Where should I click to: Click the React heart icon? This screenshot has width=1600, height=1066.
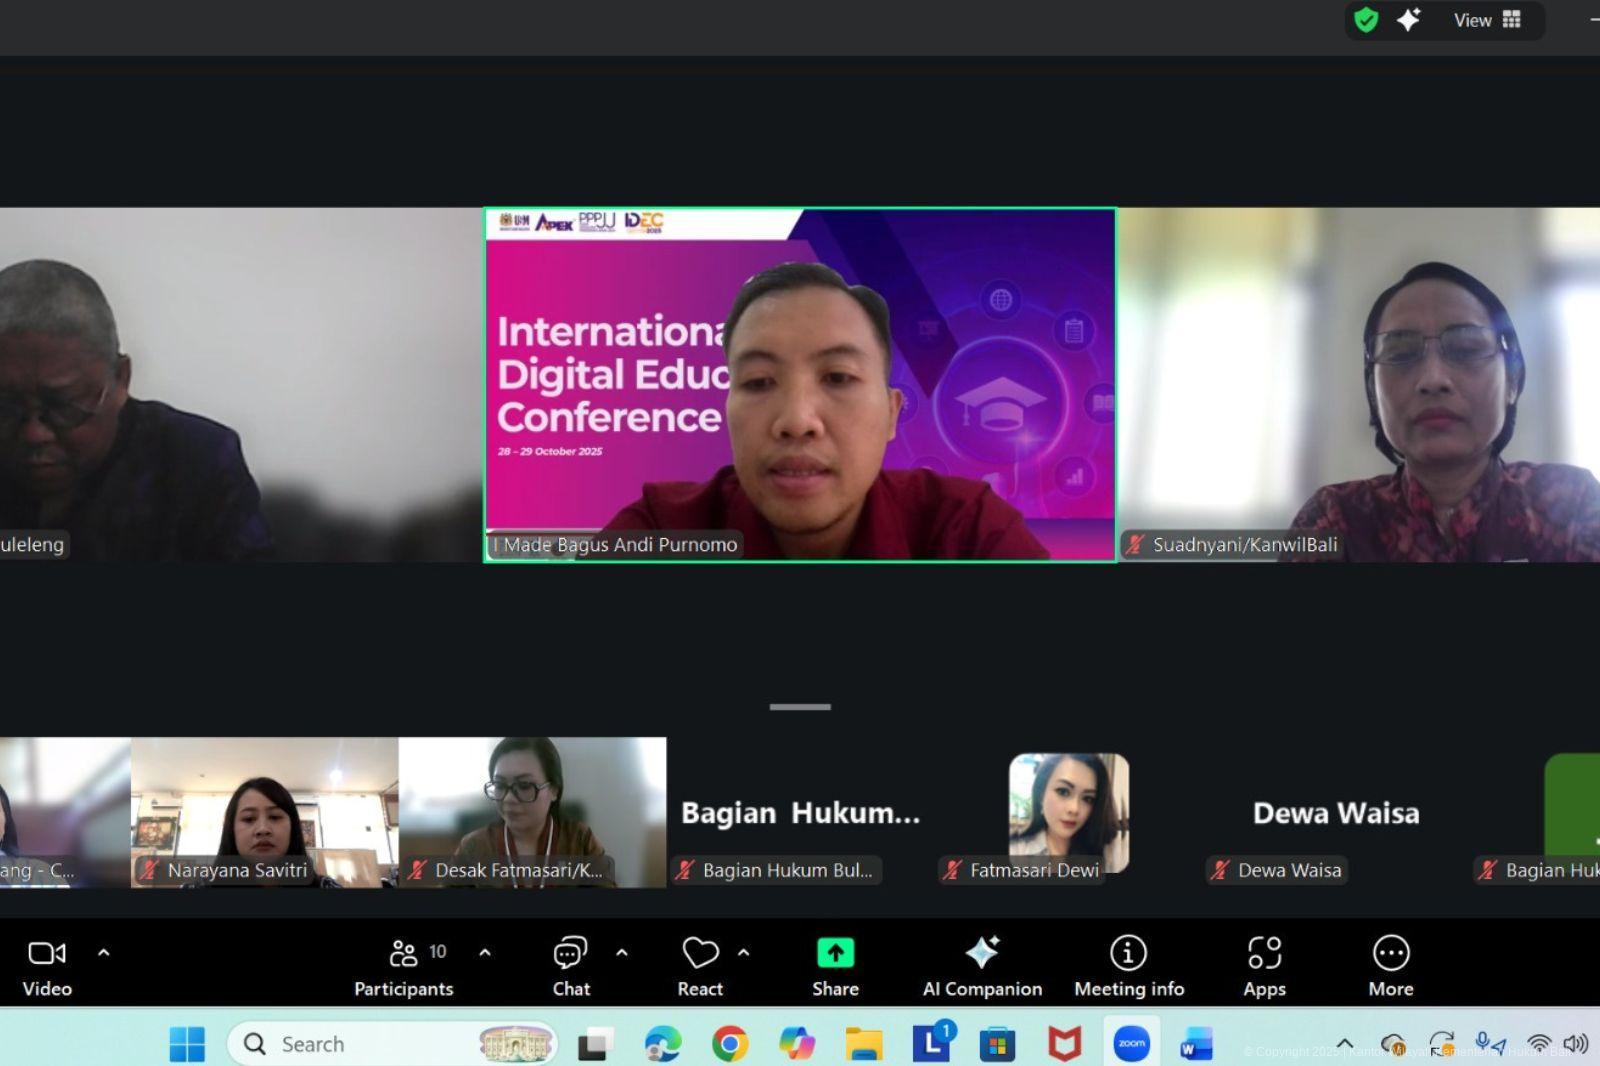coord(700,966)
